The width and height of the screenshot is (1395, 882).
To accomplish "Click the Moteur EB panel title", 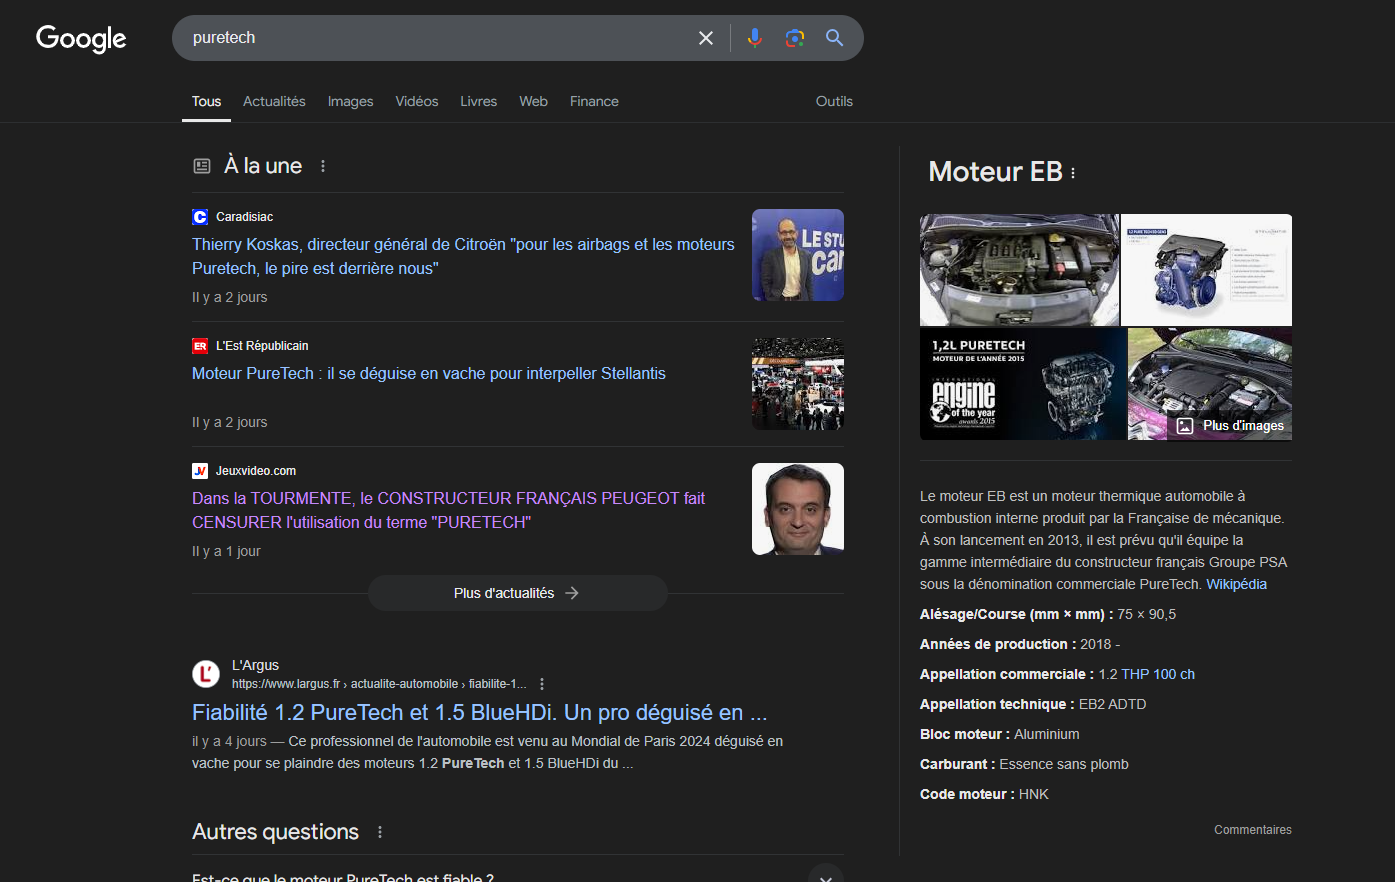I will tap(995, 172).
